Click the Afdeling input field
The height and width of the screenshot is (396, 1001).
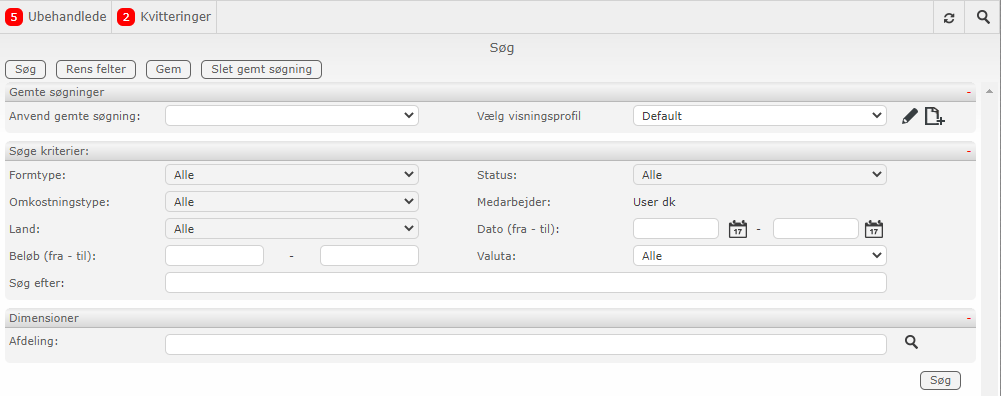pyautogui.click(x=526, y=344)
